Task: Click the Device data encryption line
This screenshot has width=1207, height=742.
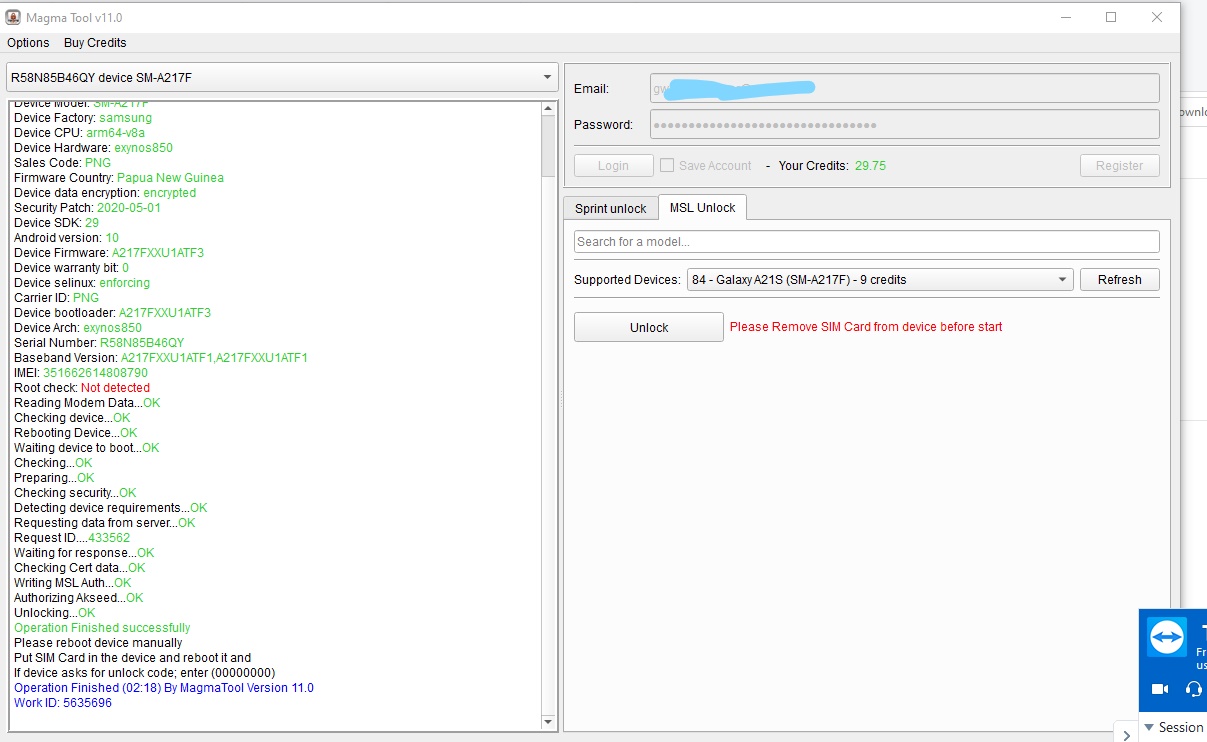Action: click(105, 193)
